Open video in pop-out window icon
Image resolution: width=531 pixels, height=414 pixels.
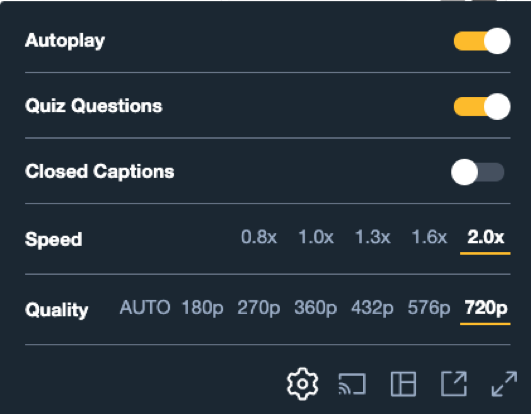pyautogui.click(x=454, y=384)
